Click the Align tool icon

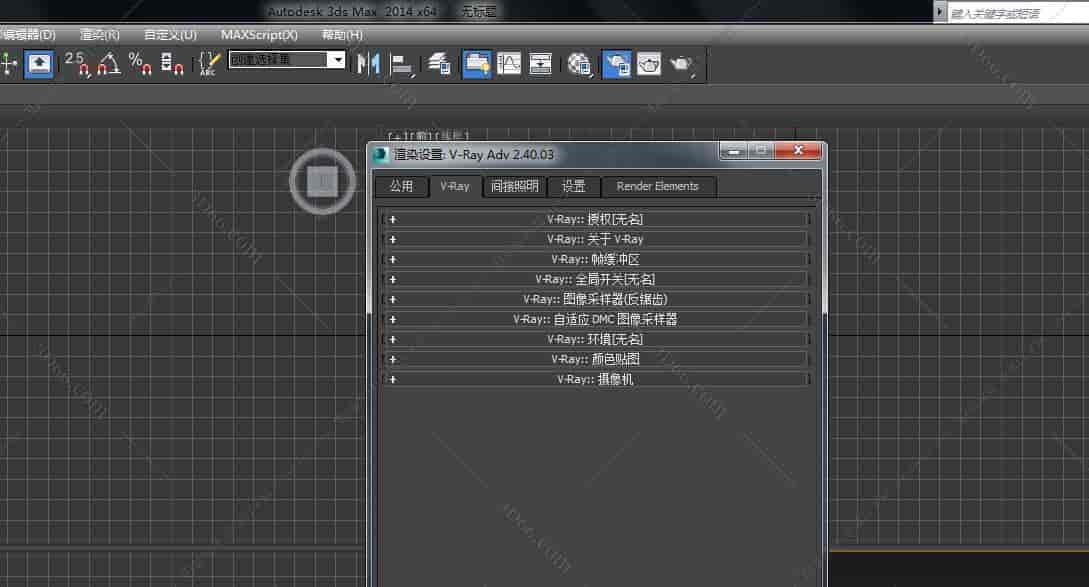(401, 64)
